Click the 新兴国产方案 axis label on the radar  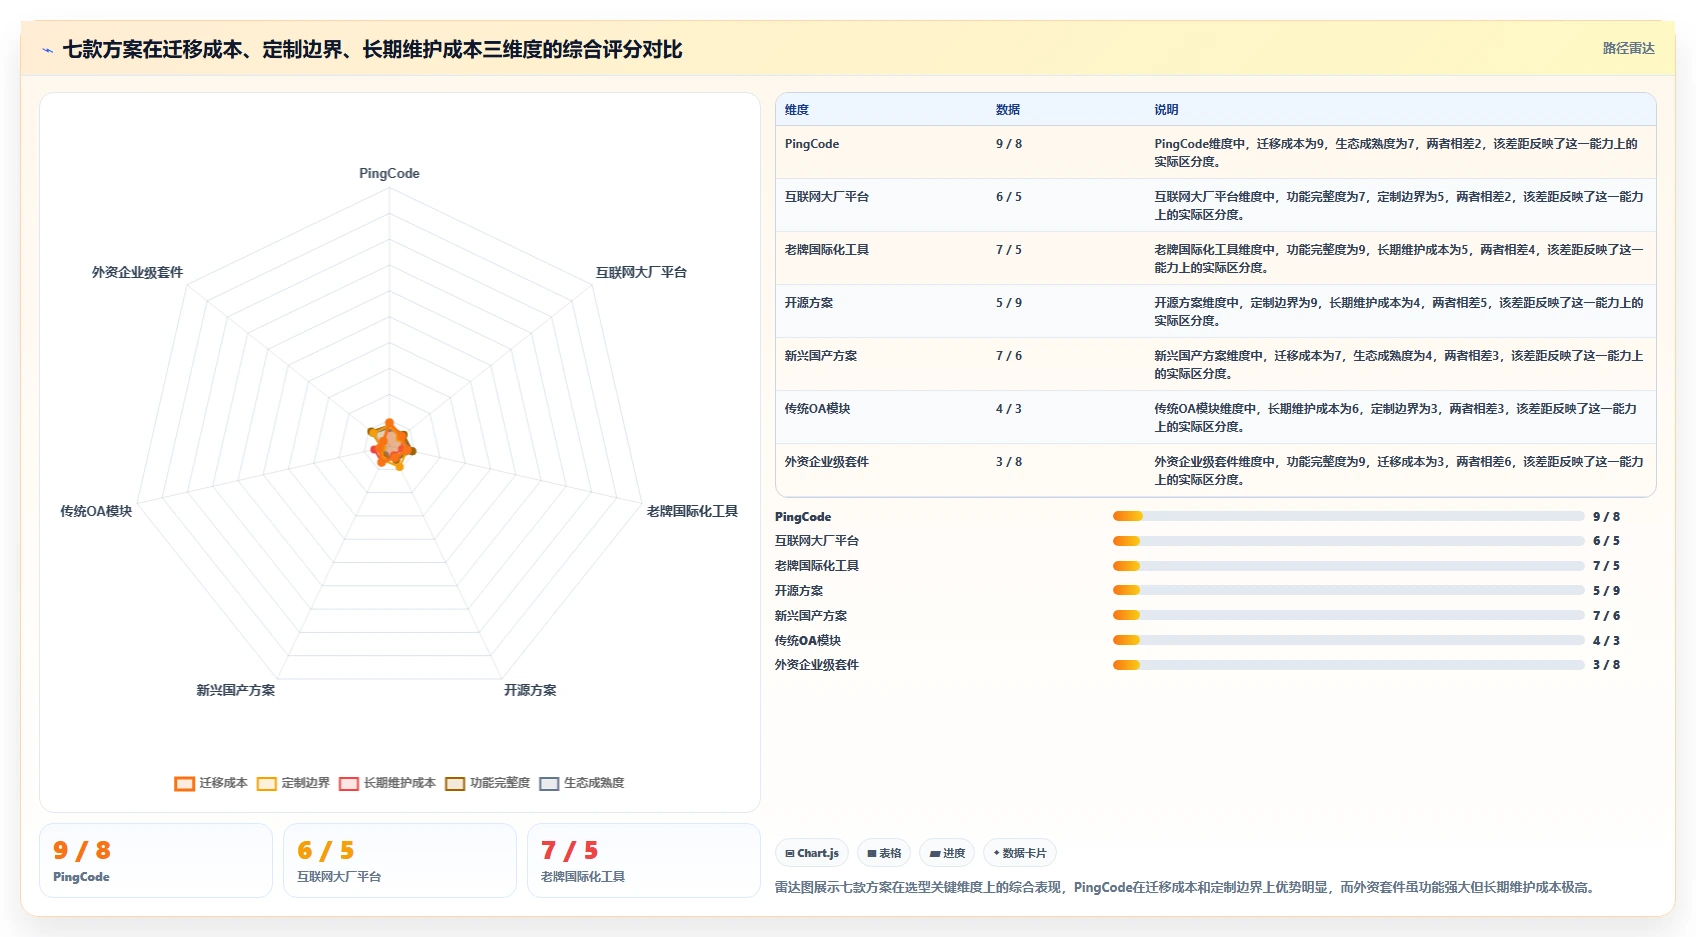(236, 690)
